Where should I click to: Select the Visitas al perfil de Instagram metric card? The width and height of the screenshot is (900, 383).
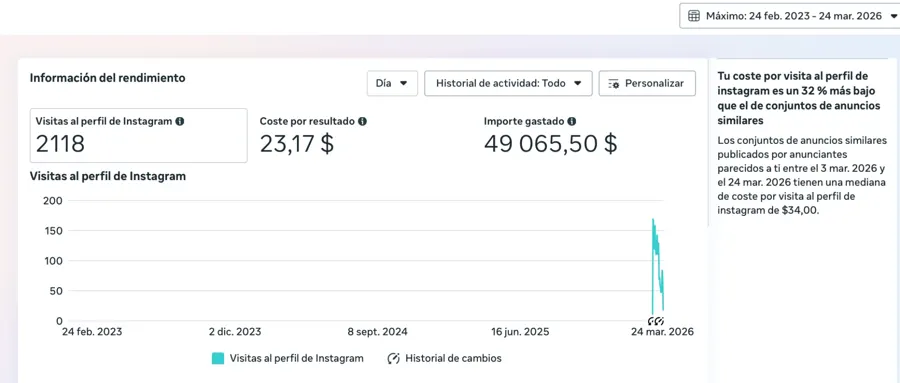139,136
